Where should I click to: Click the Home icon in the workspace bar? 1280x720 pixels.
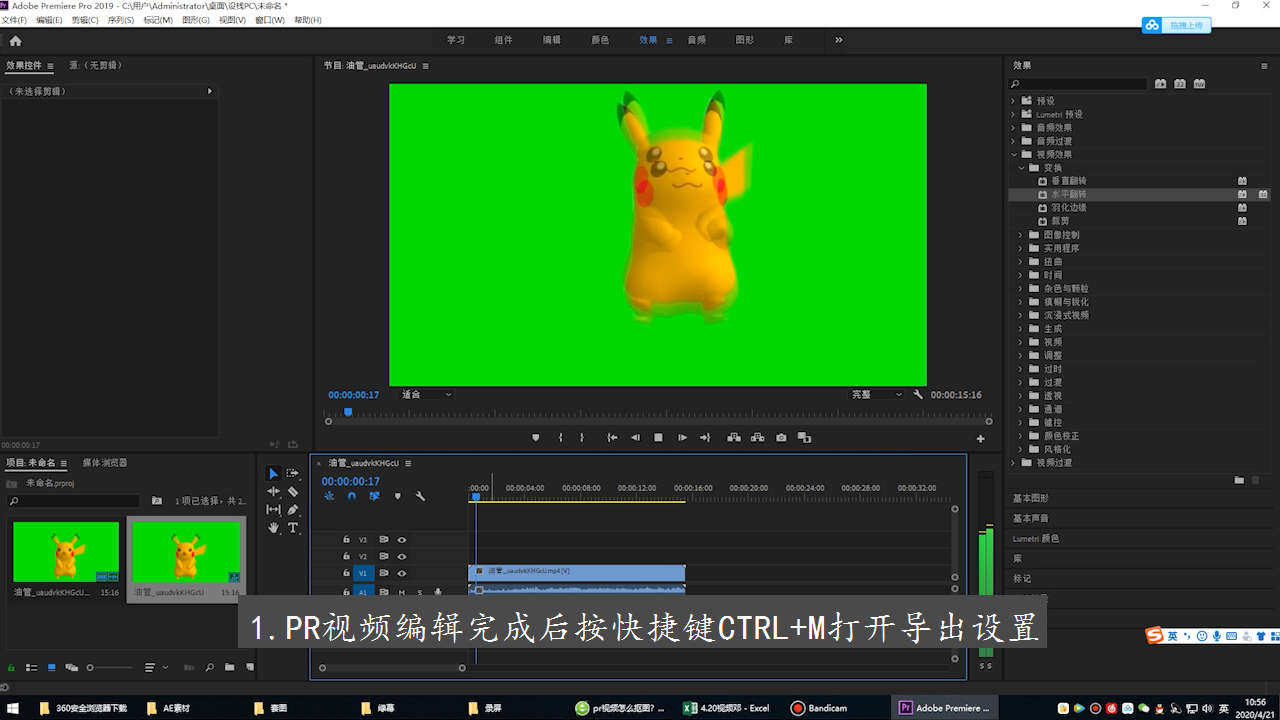pos(15,41)
